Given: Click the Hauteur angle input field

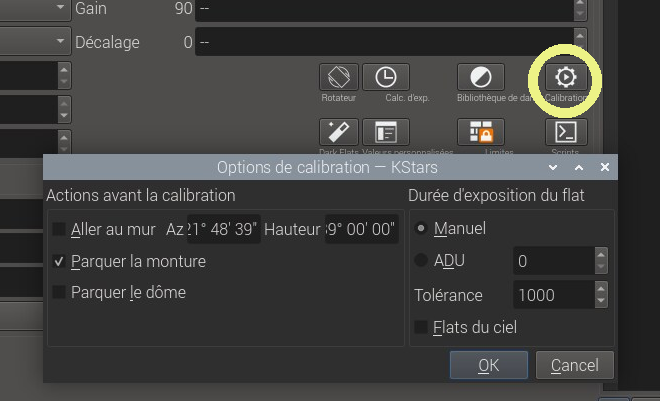Looking at the screenshot, I should pyautogui.click(x=361, y=229).
